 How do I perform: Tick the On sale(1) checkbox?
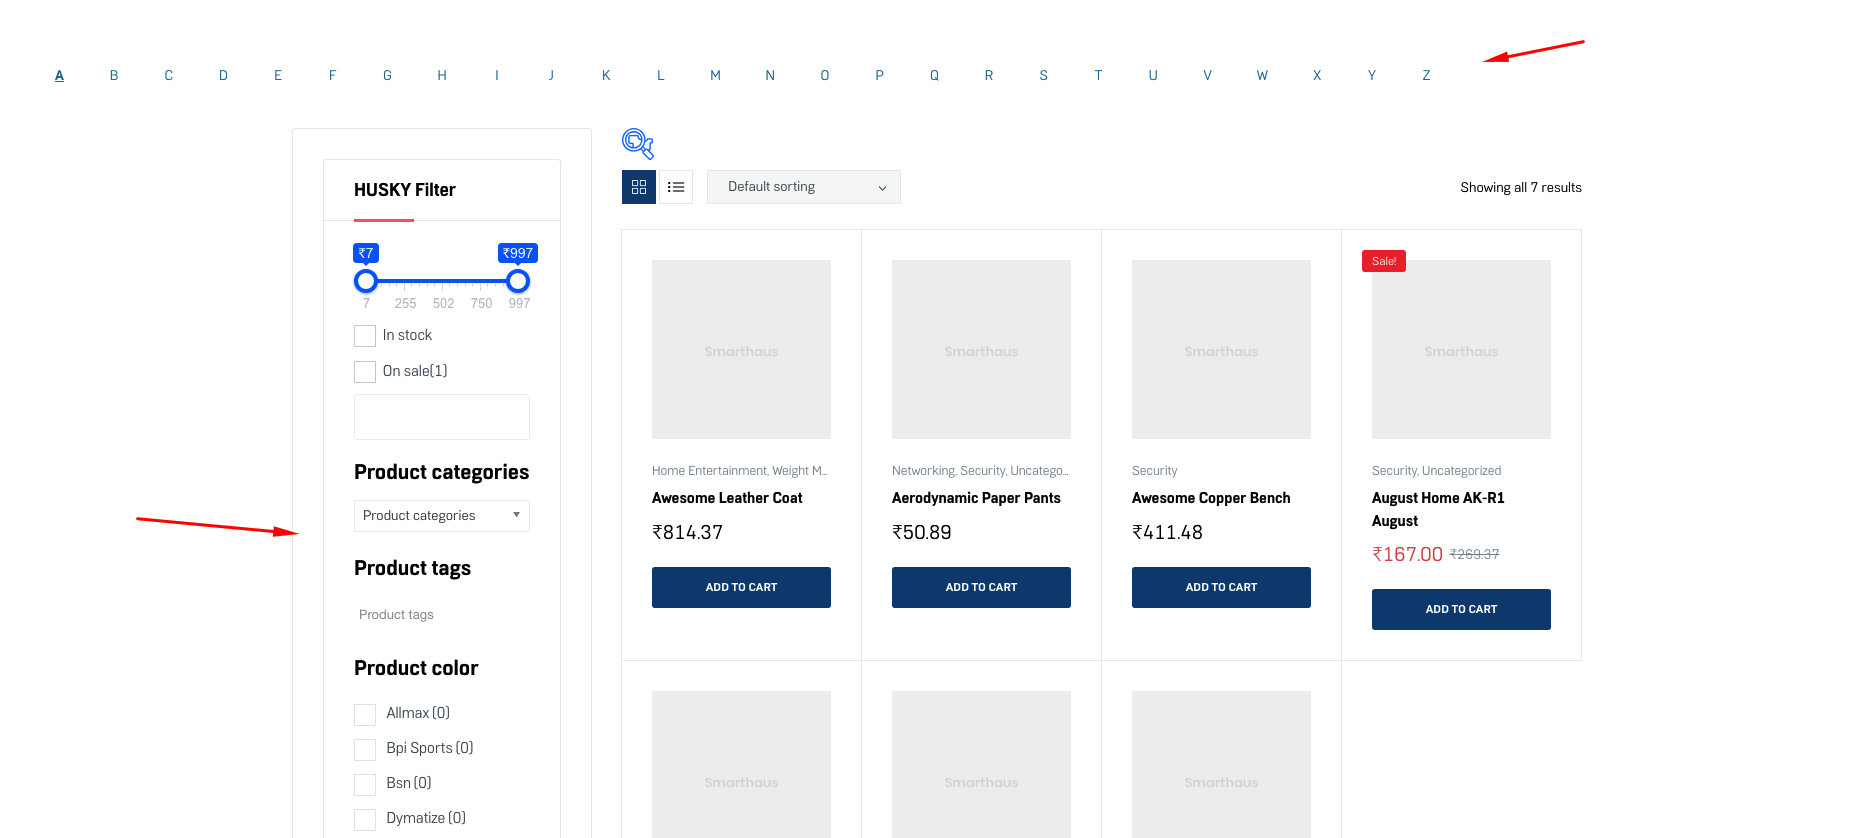[365, 372]
